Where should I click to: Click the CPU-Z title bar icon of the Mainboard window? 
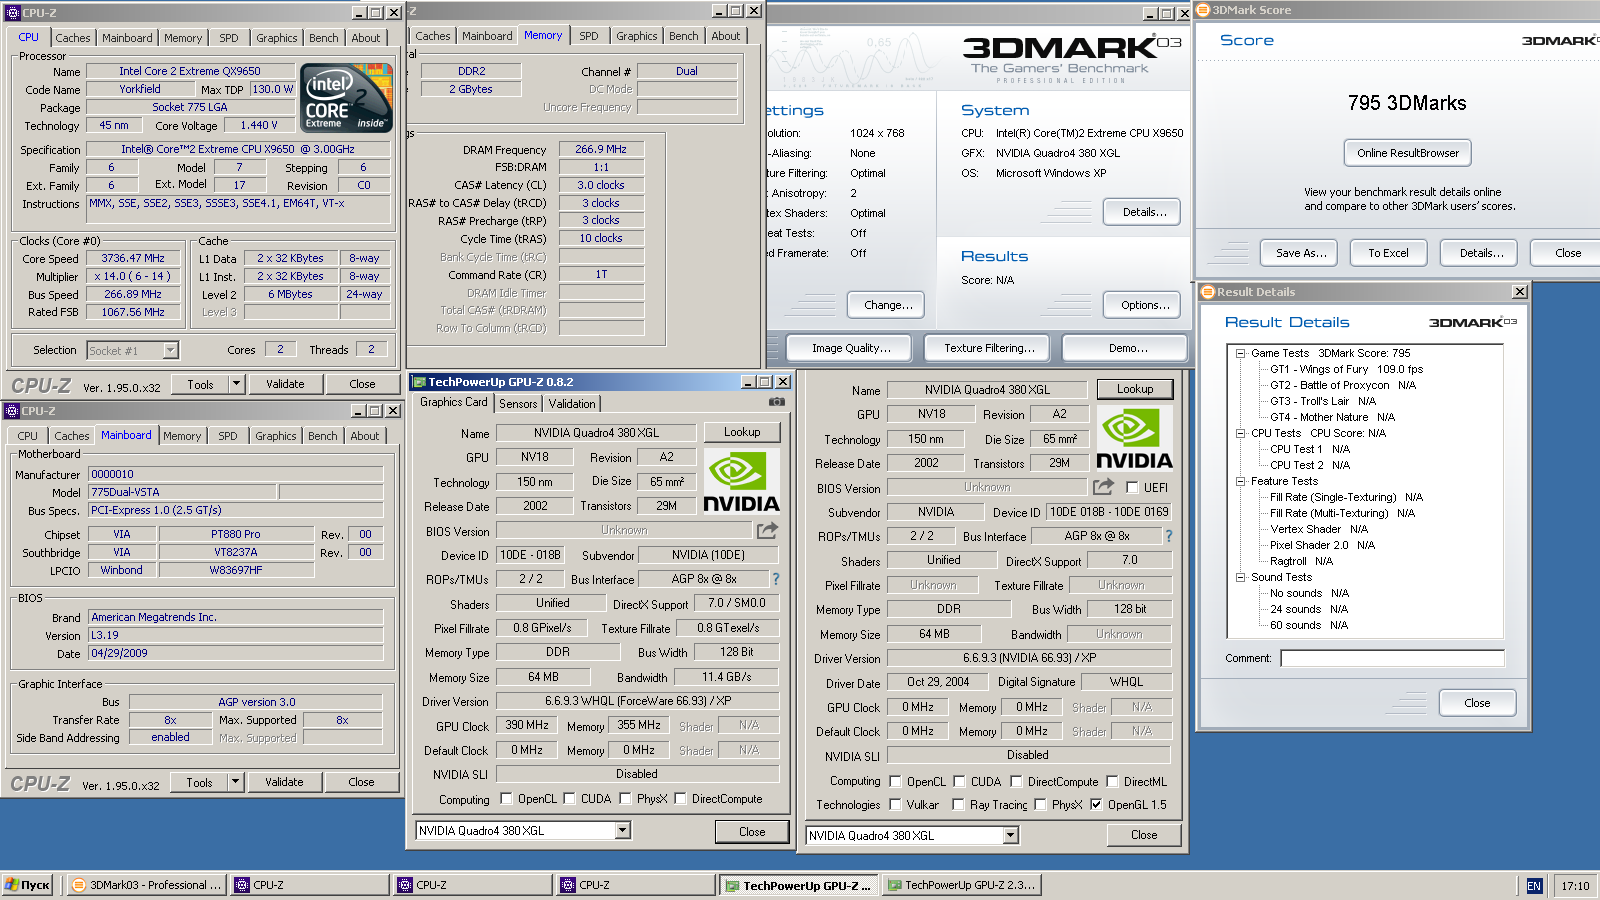pyautogui.click(x=12, y=411)
